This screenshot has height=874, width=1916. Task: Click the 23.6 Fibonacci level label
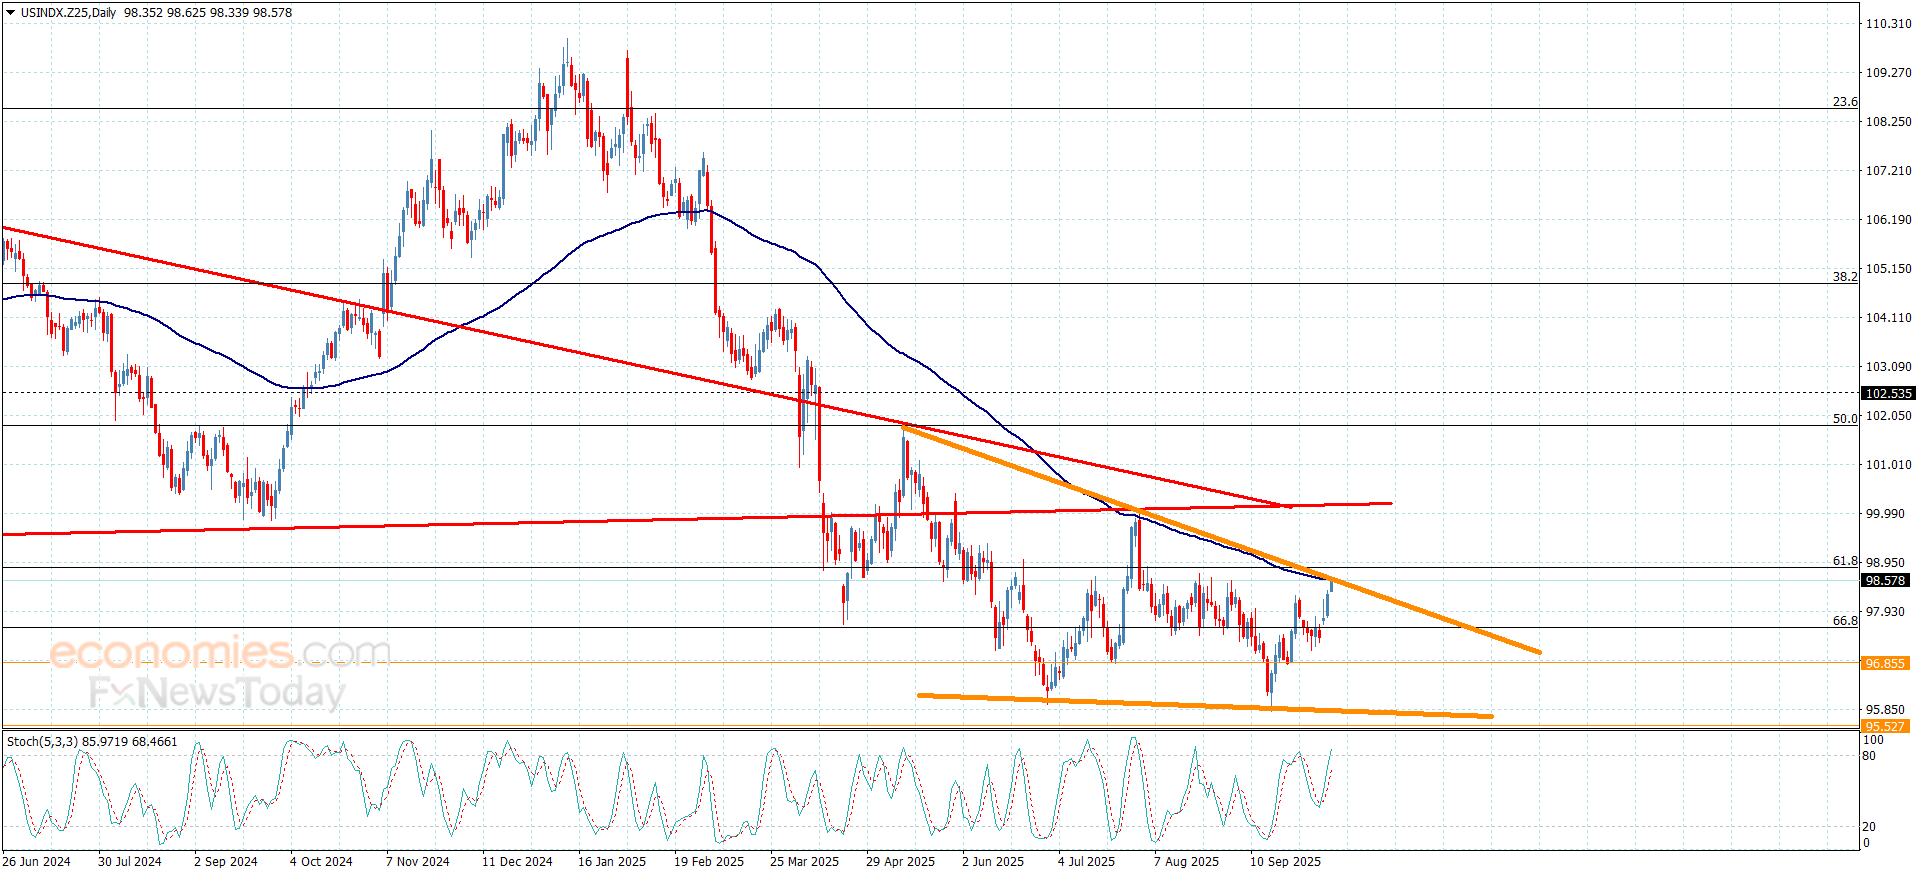tap(1845, 102)
